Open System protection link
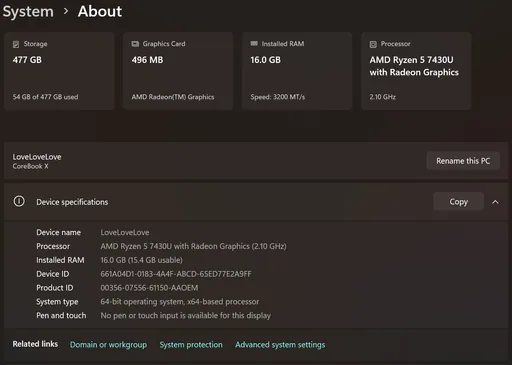 [x=191, y=345]
